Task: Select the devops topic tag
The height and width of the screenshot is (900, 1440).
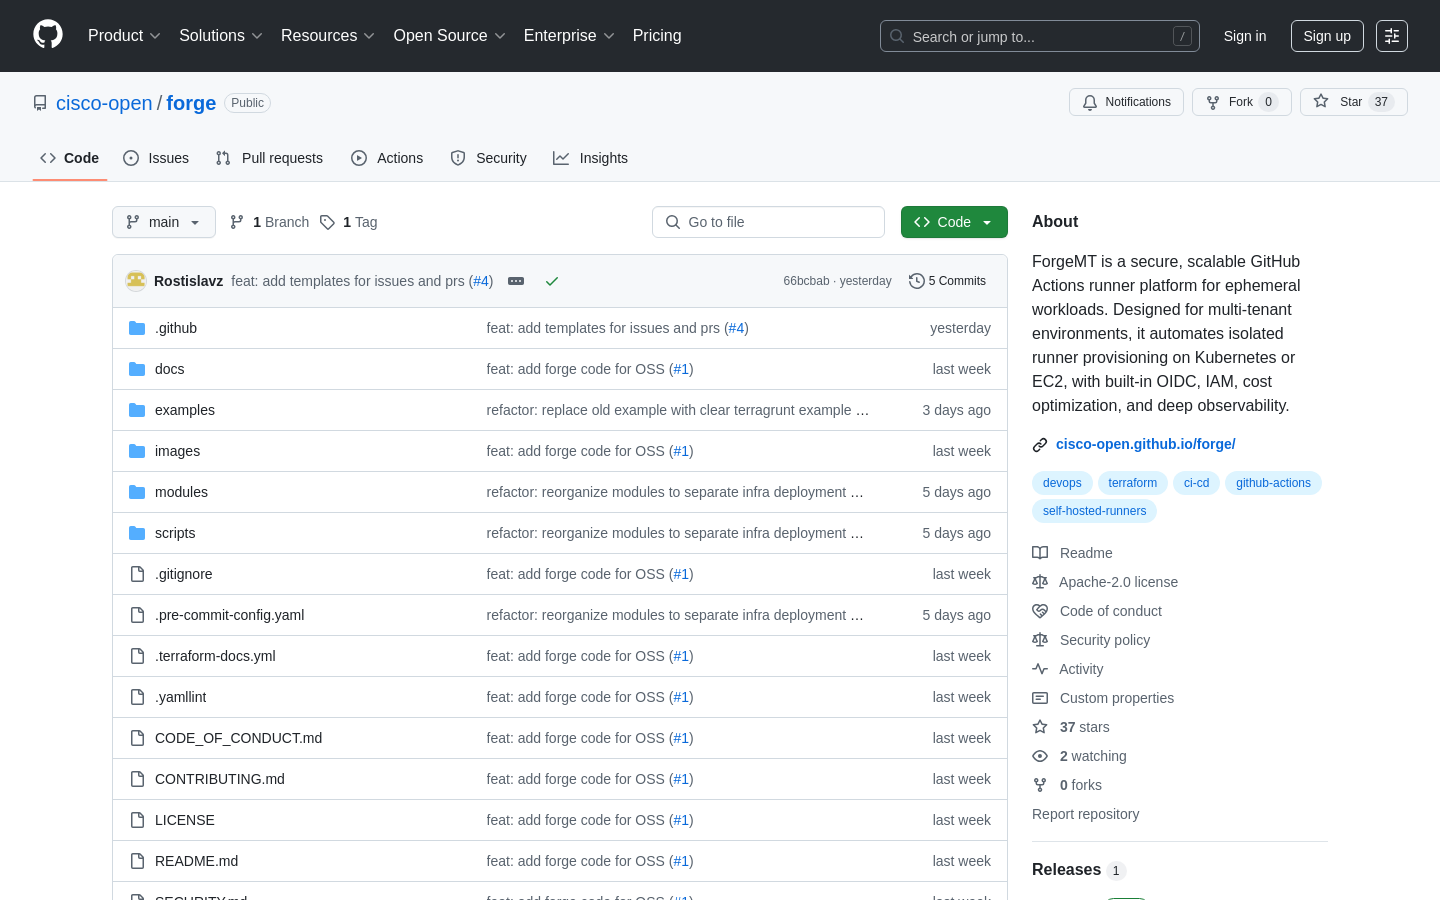Action: 1062,483
